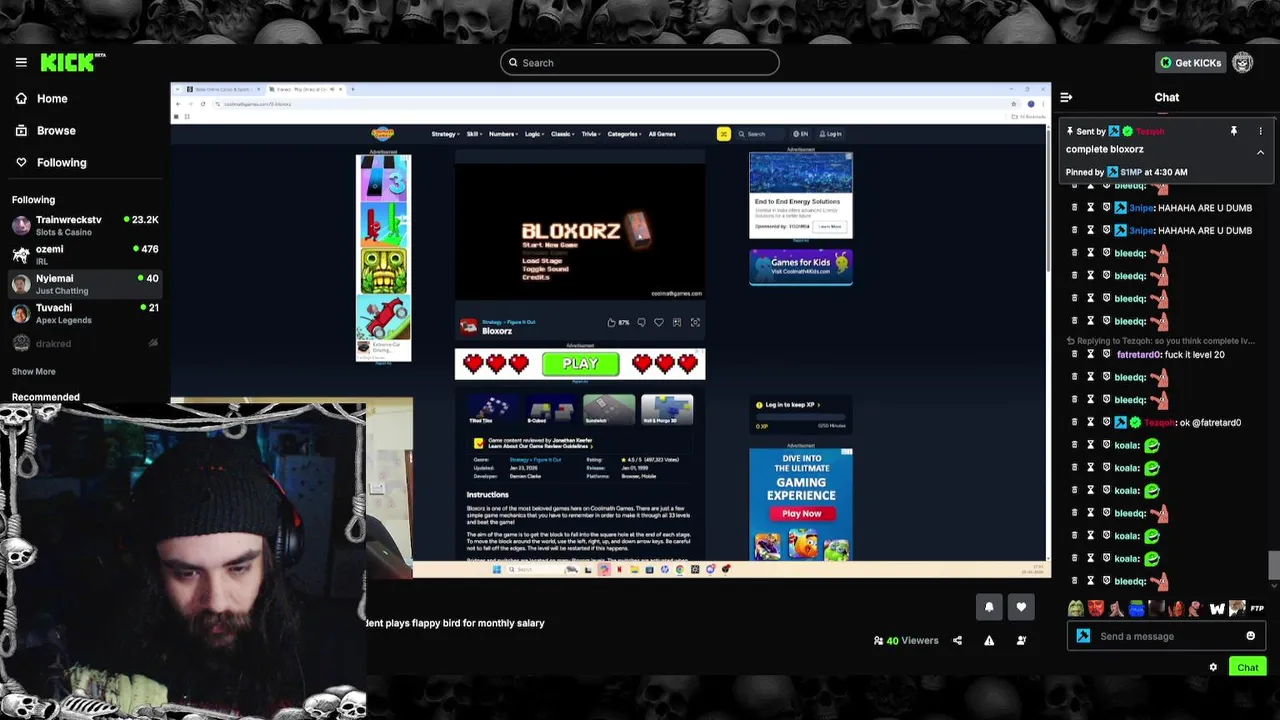Click the yellow random game shuffle button

[723, 133]
